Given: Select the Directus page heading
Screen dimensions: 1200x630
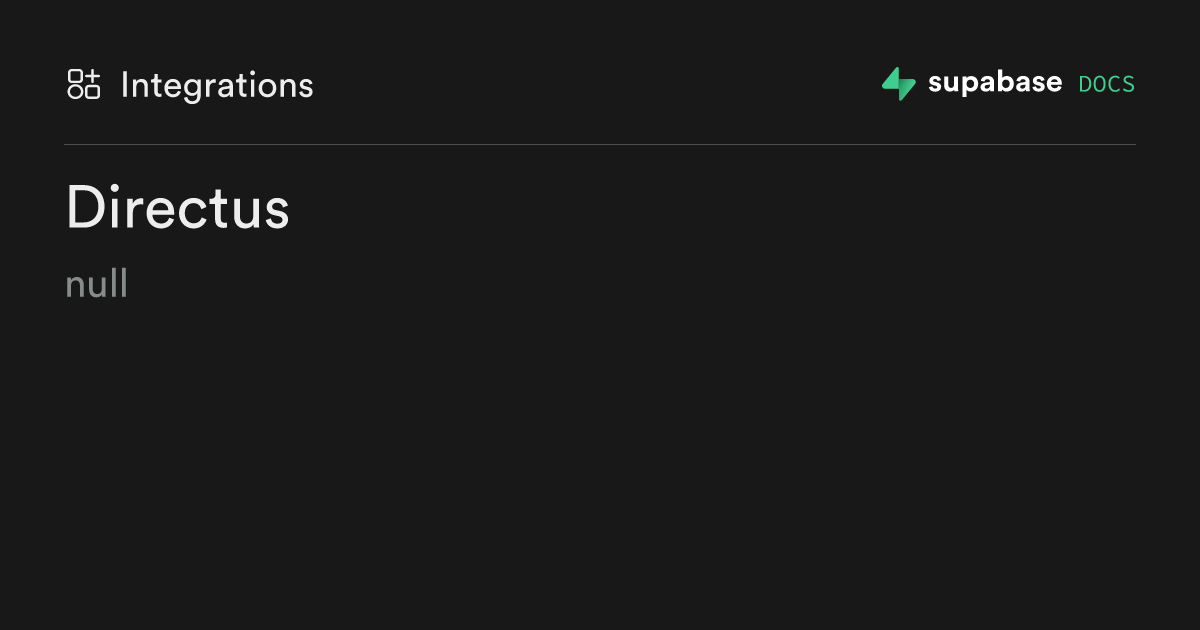Looking at the screenshot, I should [x=177, y=208].
